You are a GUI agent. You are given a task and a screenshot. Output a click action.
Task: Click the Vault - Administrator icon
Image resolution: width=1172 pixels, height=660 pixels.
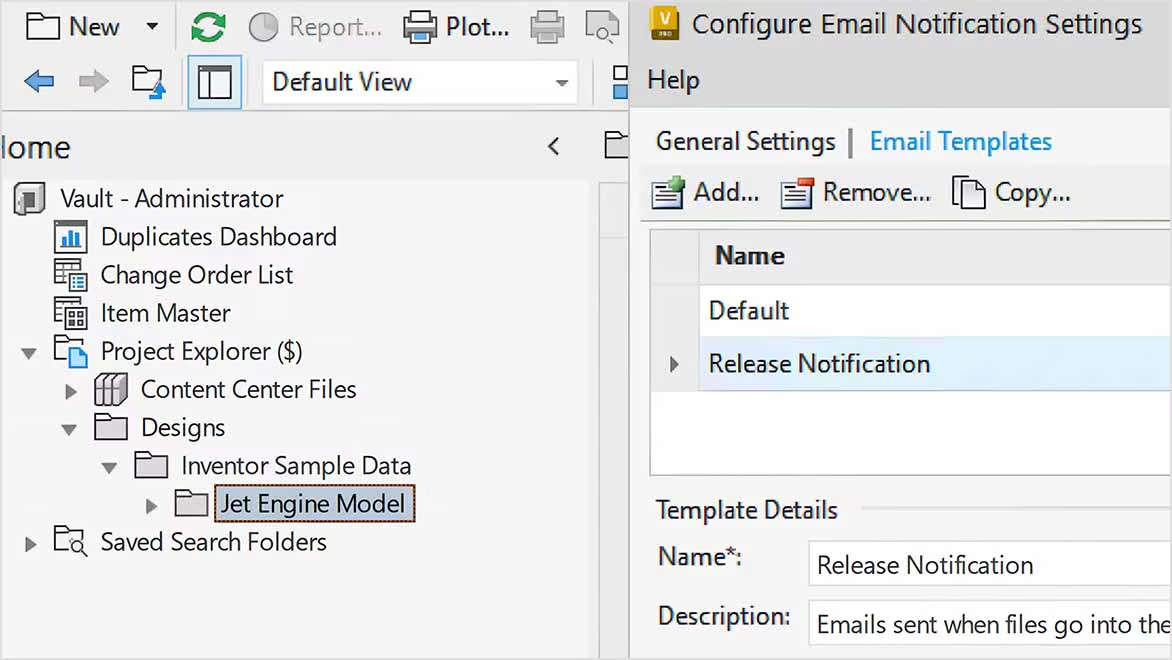[29, 199]
